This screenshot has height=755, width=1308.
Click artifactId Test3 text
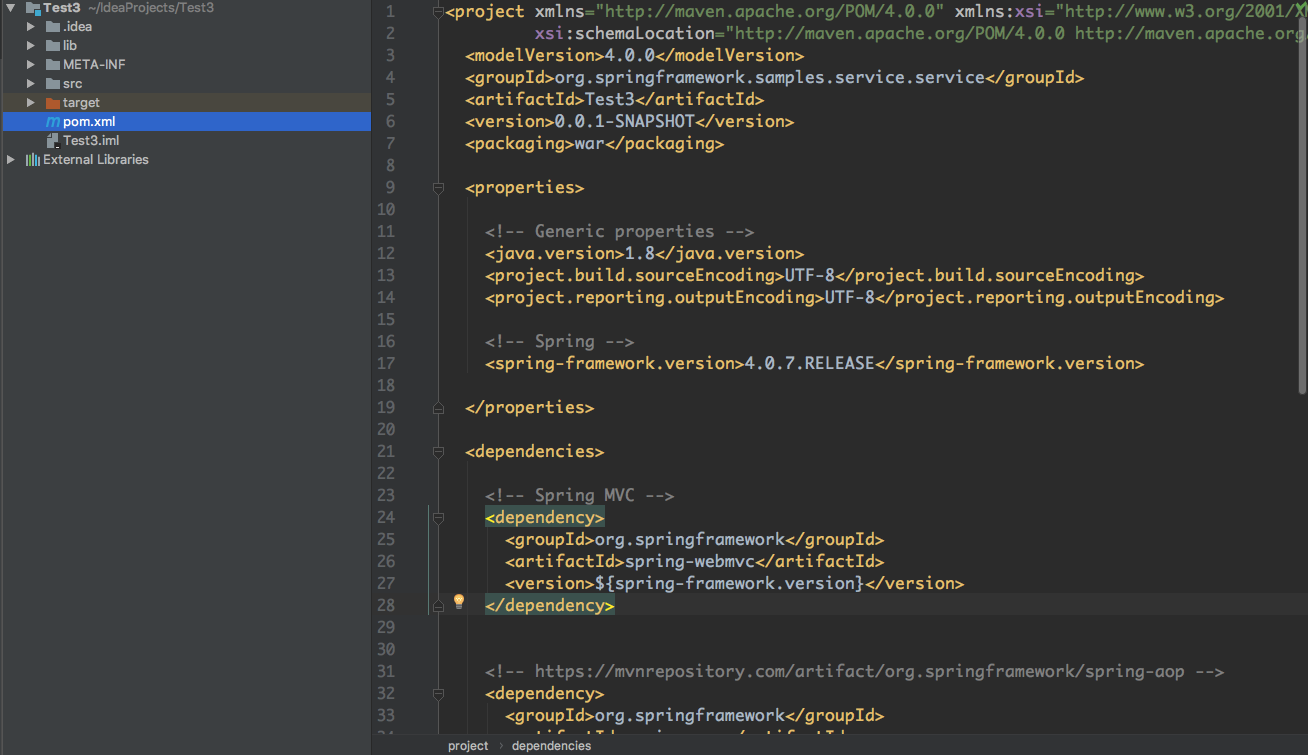coord(614,99)
